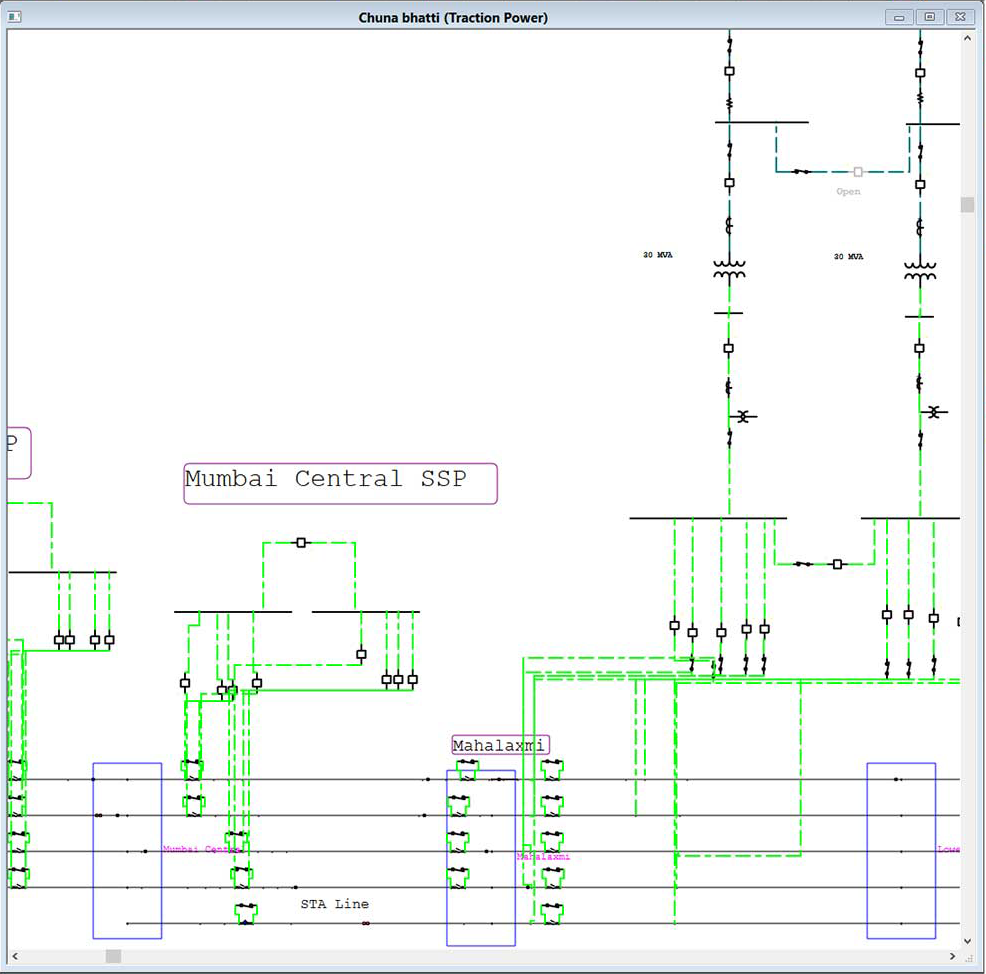Select circuit breaker directly below left transformer
The height and width of the screenshot is (974, 986).
[x=728, y=348]
